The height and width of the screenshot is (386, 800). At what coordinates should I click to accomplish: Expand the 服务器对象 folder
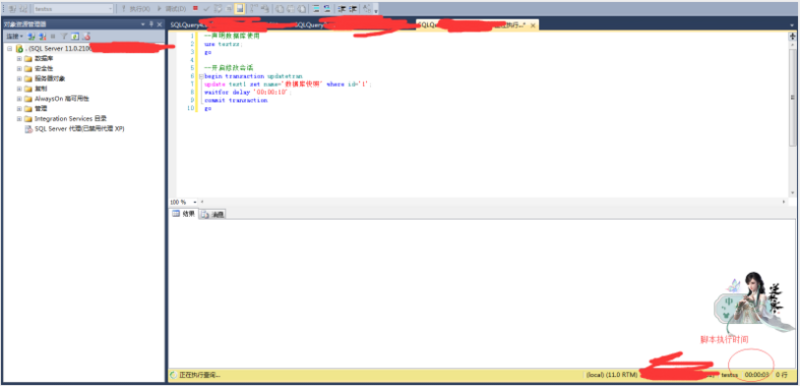click(19, 79)
